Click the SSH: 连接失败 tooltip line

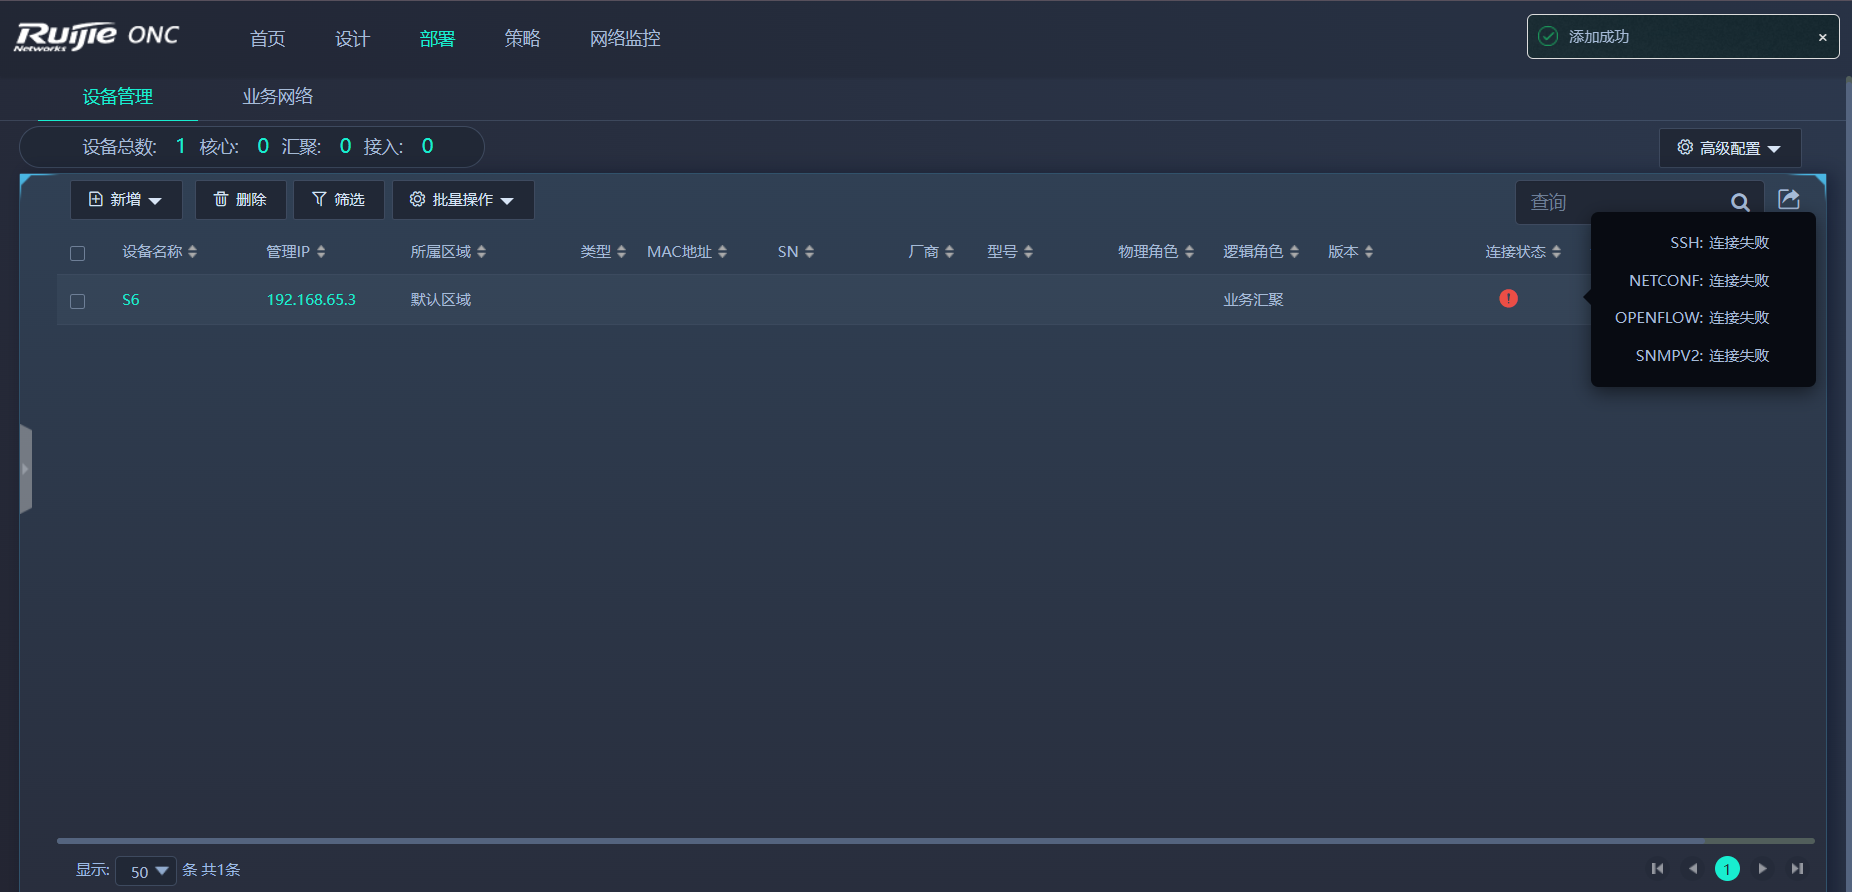(x=1719, y=243)
